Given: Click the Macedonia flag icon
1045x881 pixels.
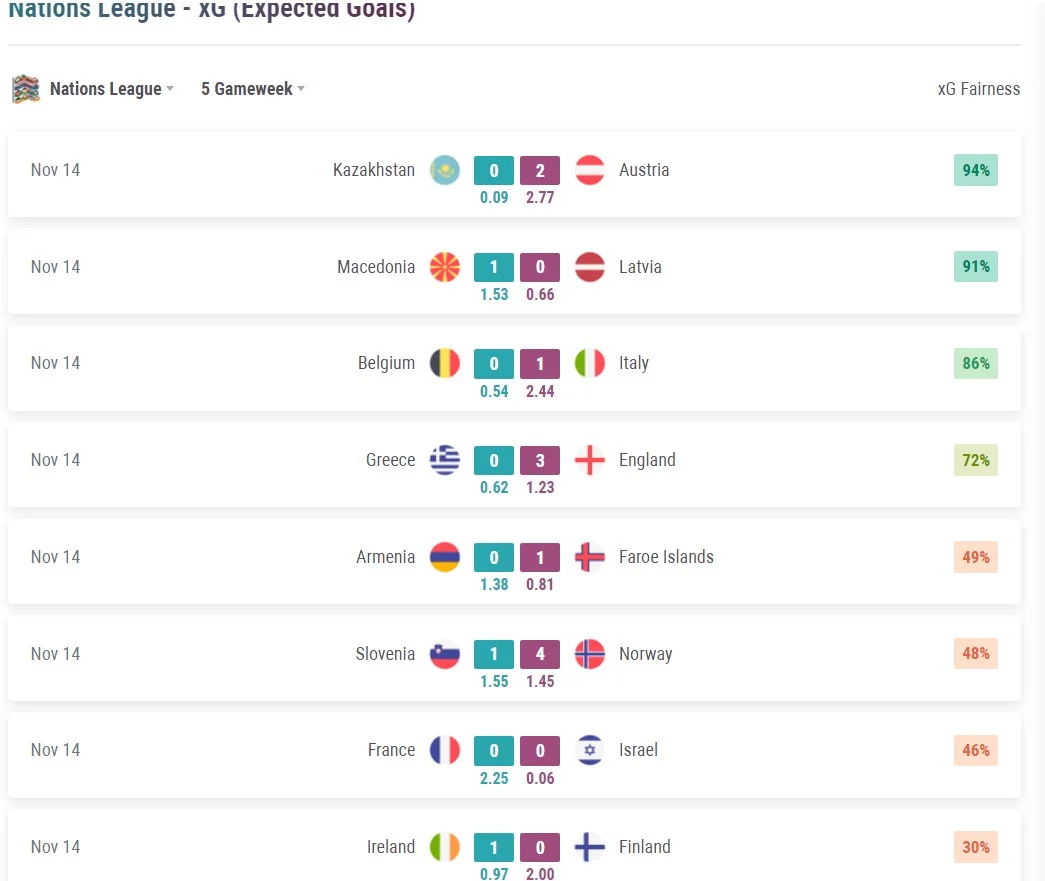Looking at the screenshot, I should (445, 267).
